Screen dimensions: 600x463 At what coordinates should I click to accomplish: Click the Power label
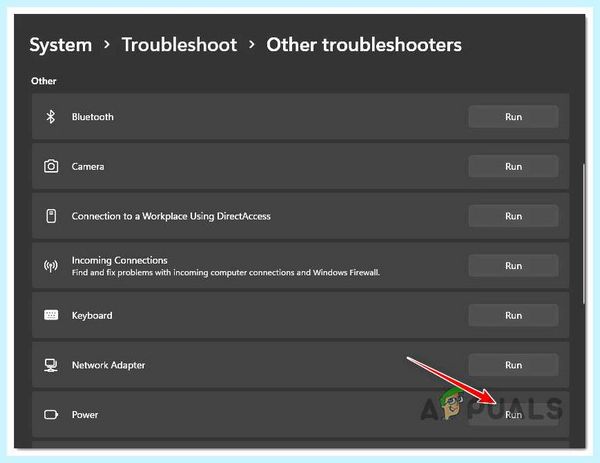tap(85, 415)
